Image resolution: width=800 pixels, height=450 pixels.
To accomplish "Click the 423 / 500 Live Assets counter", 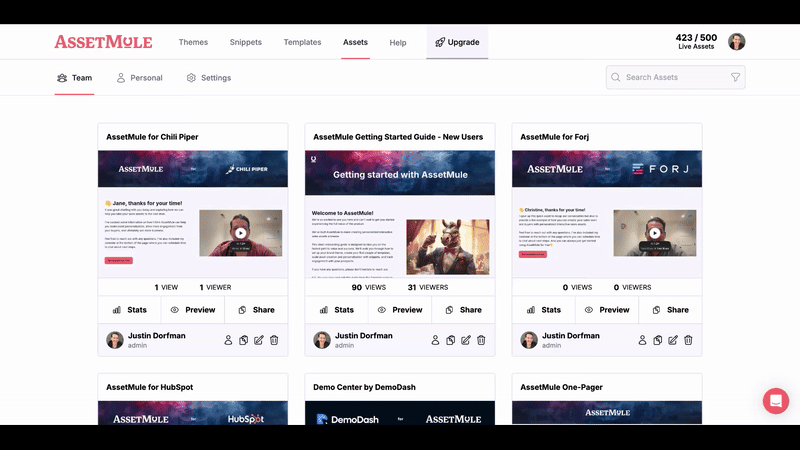I will (696, 41).
